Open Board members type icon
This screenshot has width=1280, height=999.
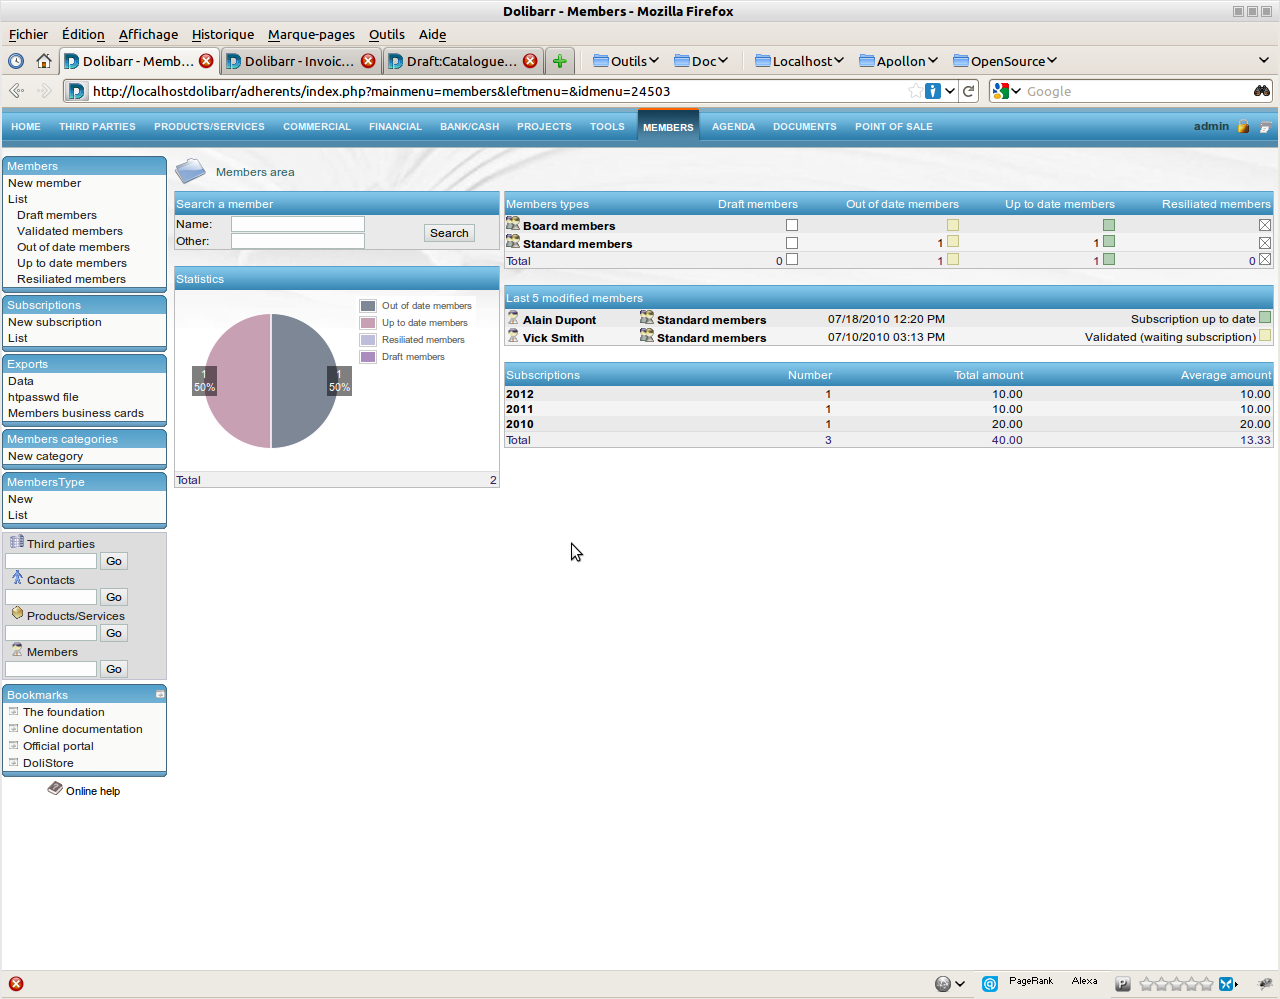pyautogui.click(x=513, y=224)
